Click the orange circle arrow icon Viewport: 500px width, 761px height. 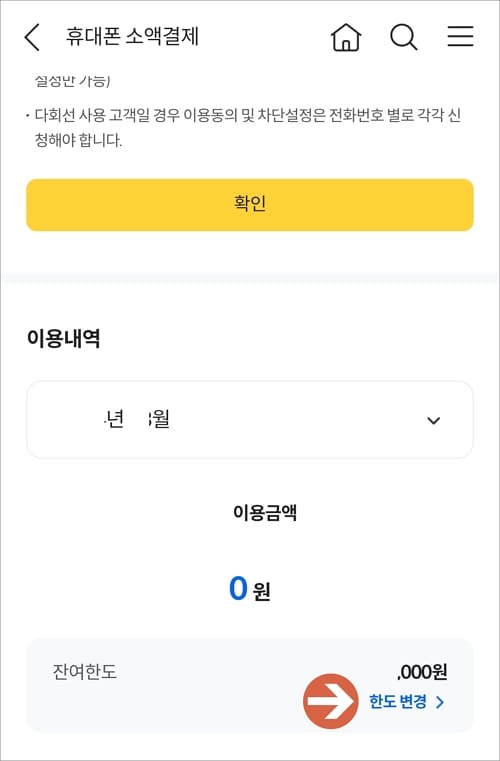tap(331, 701)
